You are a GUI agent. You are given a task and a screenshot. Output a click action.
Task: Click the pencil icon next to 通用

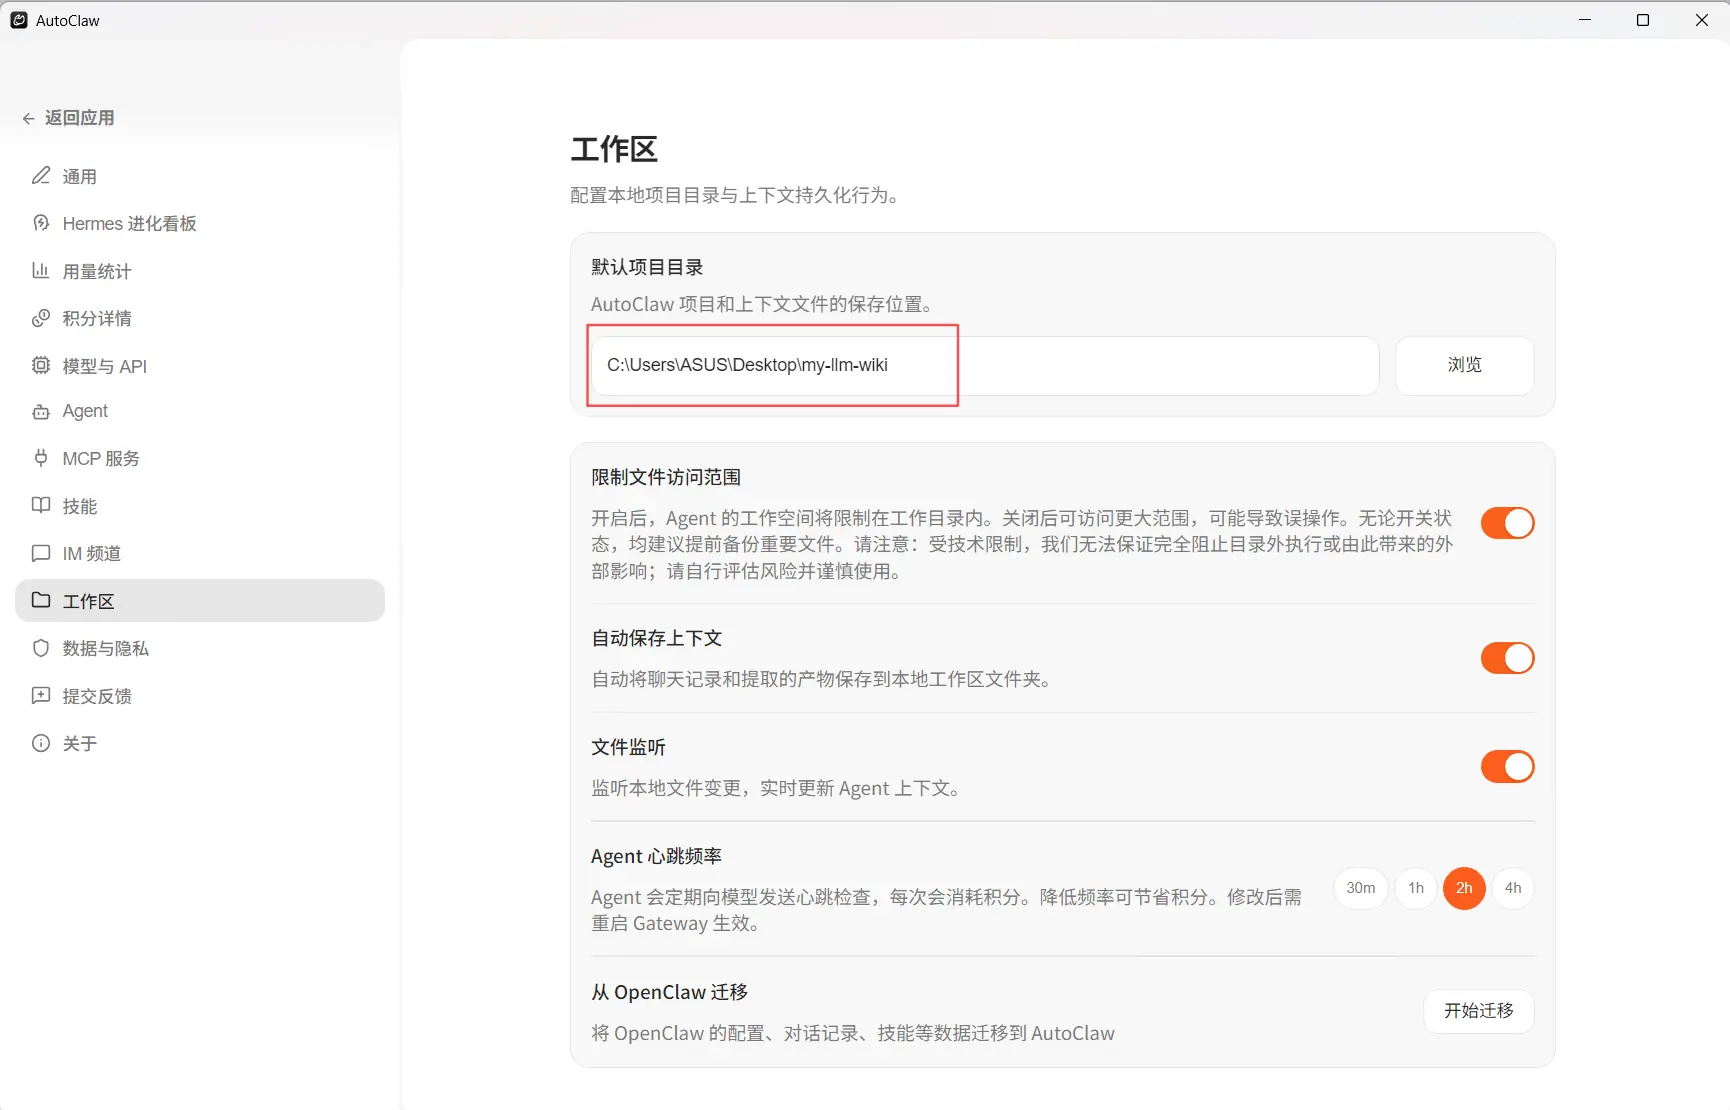[x=41, y=176]
